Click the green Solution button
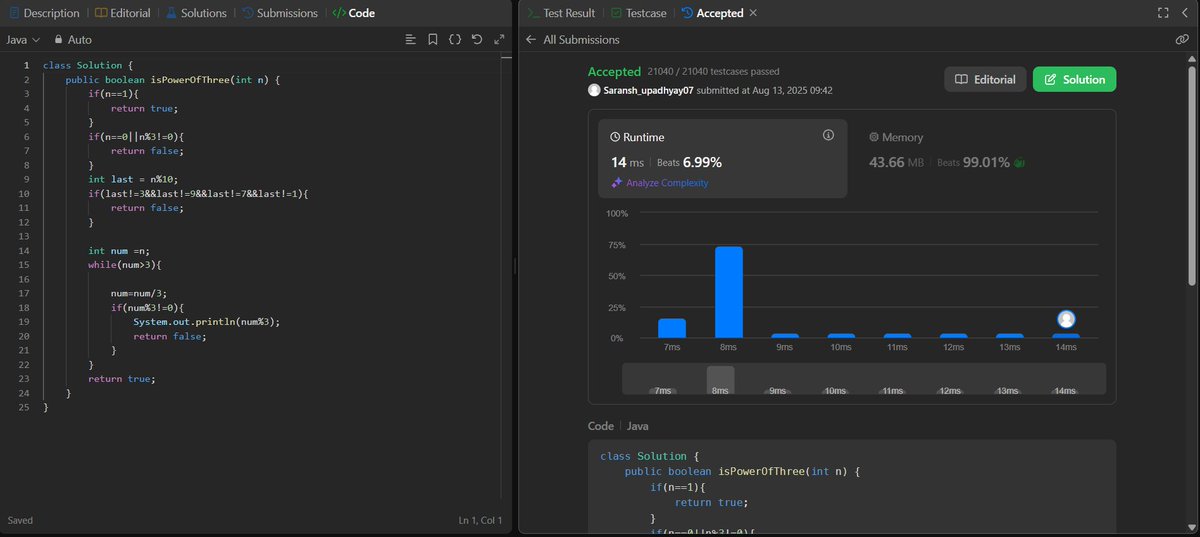Screen dimensions: 1200x537 tap(1074, 79)
